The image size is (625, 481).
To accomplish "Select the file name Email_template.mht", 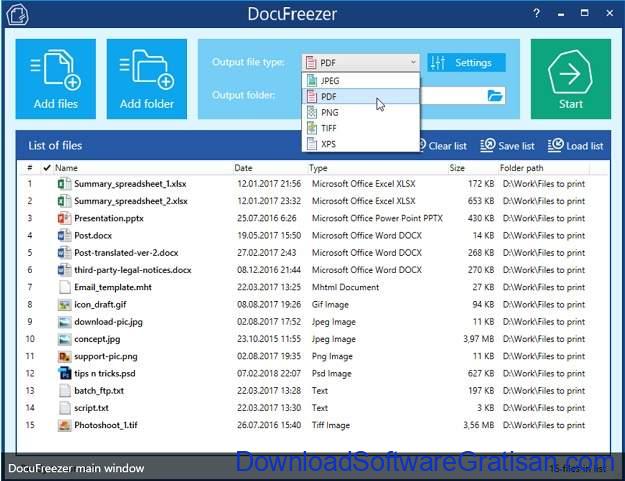I will point(113,287).
